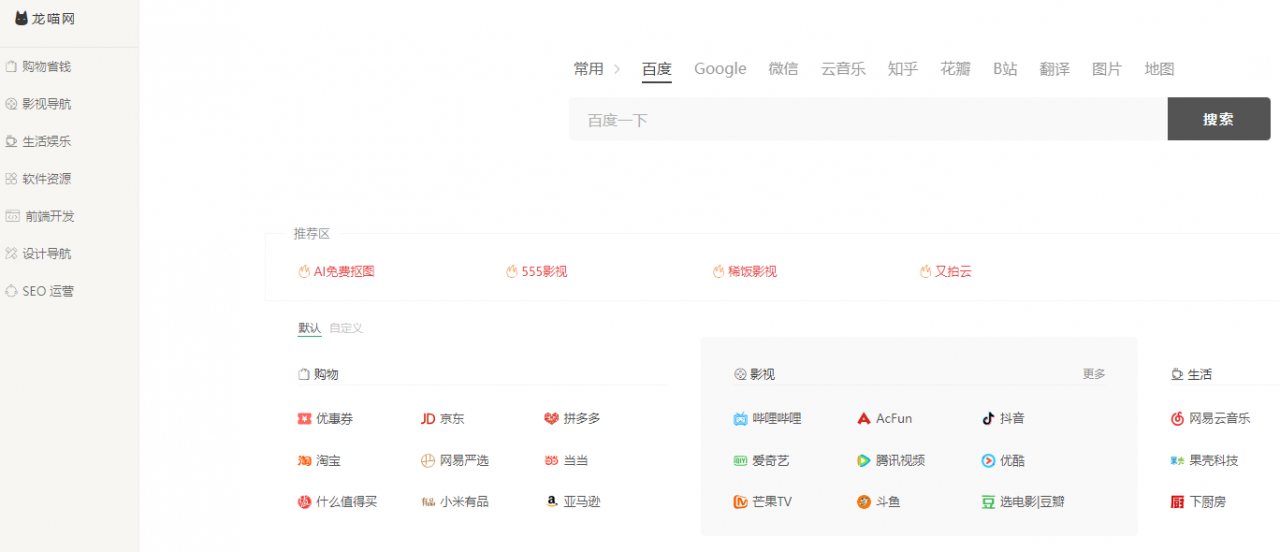
Task: Focus the 百度一下 search box
Action: [x=868, y=119]
